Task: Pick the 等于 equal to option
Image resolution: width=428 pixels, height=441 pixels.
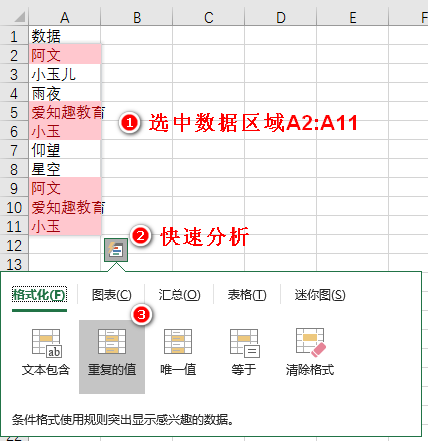Action: (x=244, y=353)
